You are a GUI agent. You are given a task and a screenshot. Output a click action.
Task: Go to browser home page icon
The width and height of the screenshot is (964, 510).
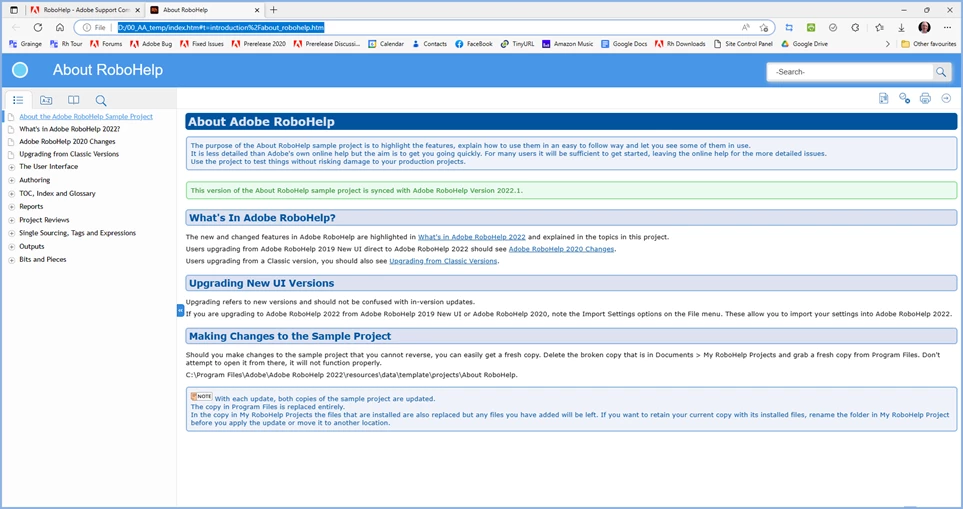[x=60, y=28]
